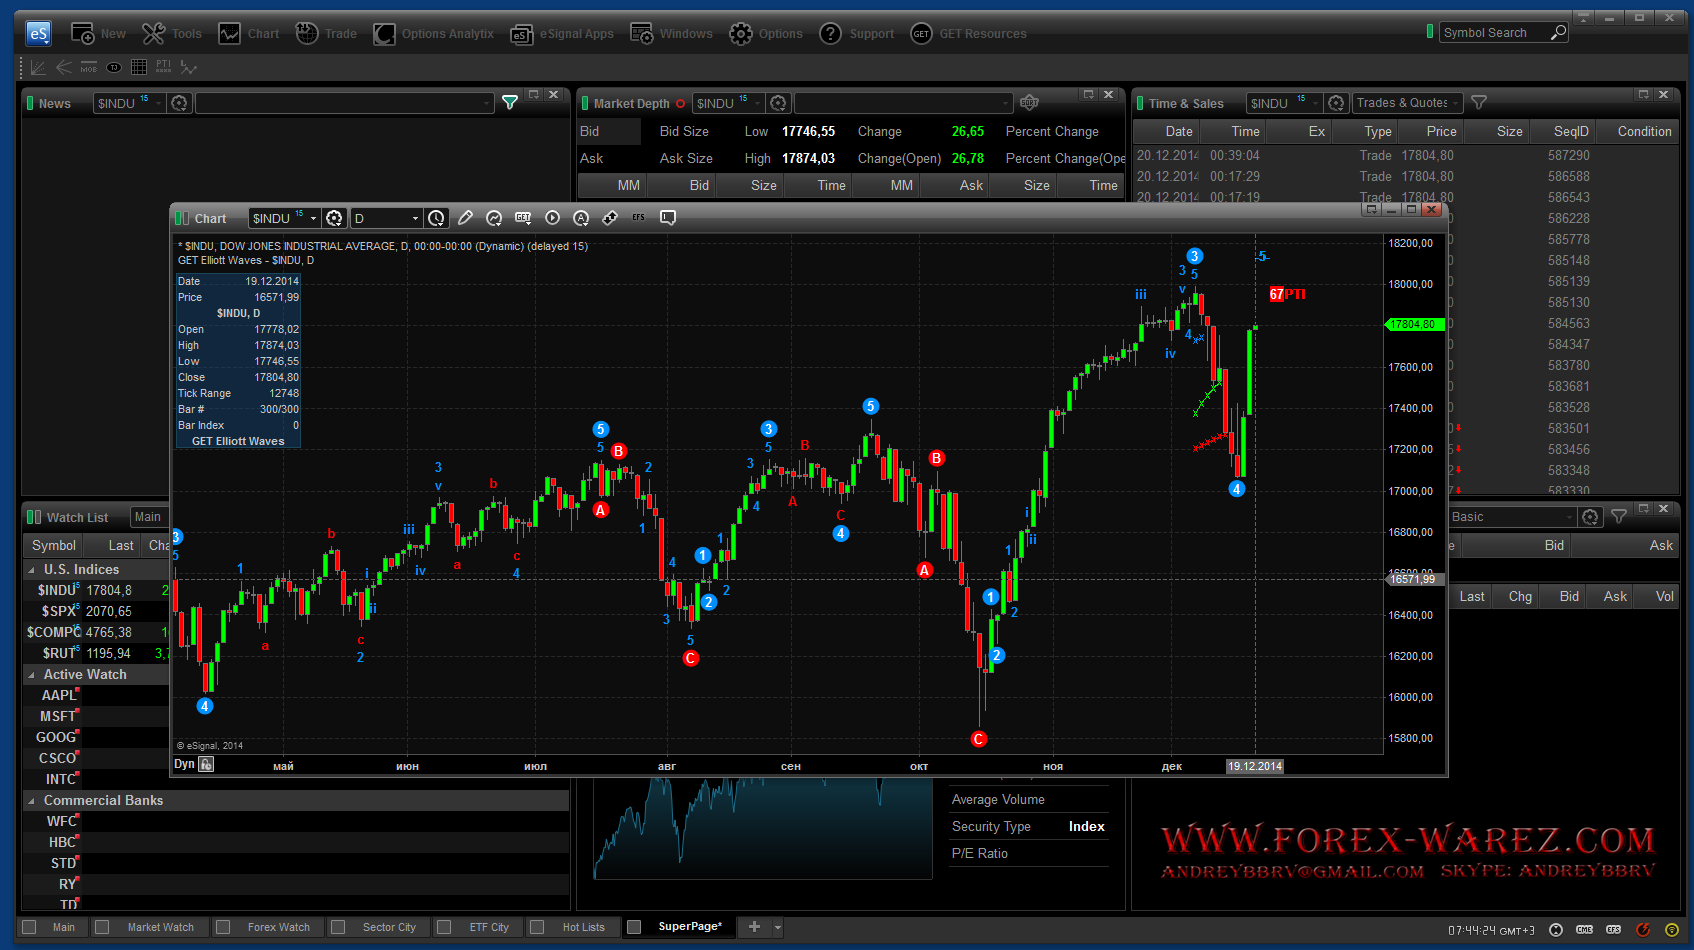Select the PTI tool in the toolbar
The width and height of the screenshot is (1694, 950).
click(163, 67)
